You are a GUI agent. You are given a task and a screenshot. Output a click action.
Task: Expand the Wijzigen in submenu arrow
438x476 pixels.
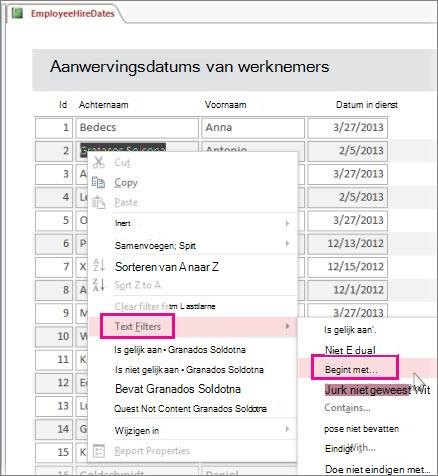(x=287, y=429)
